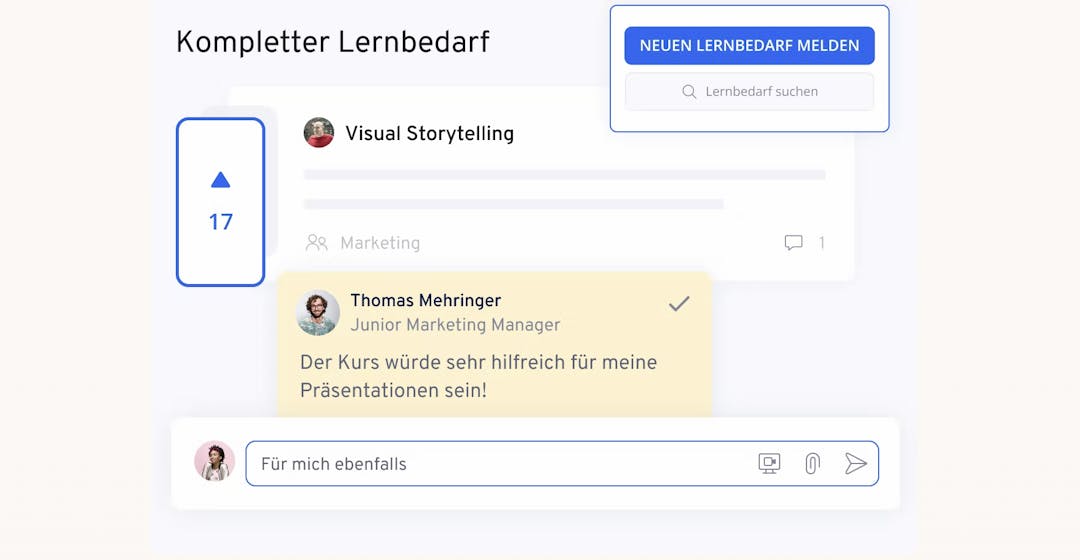
Task: Click the comment count 1
Action: tap(822, 242)
